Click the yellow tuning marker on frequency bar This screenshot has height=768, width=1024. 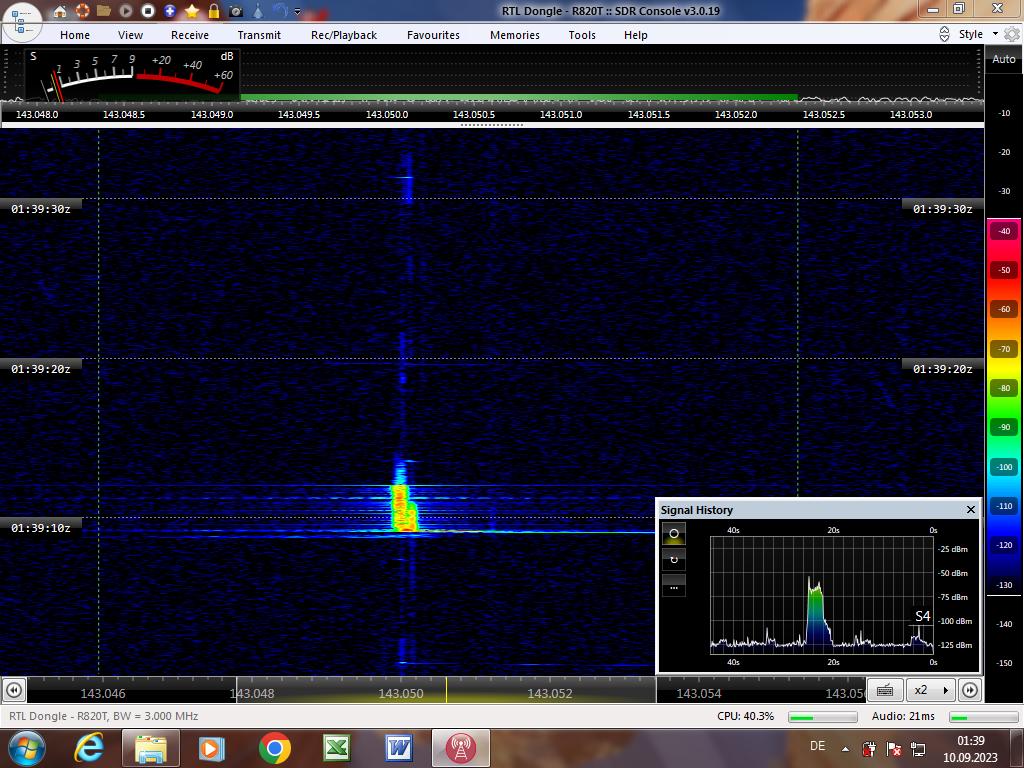447,690
